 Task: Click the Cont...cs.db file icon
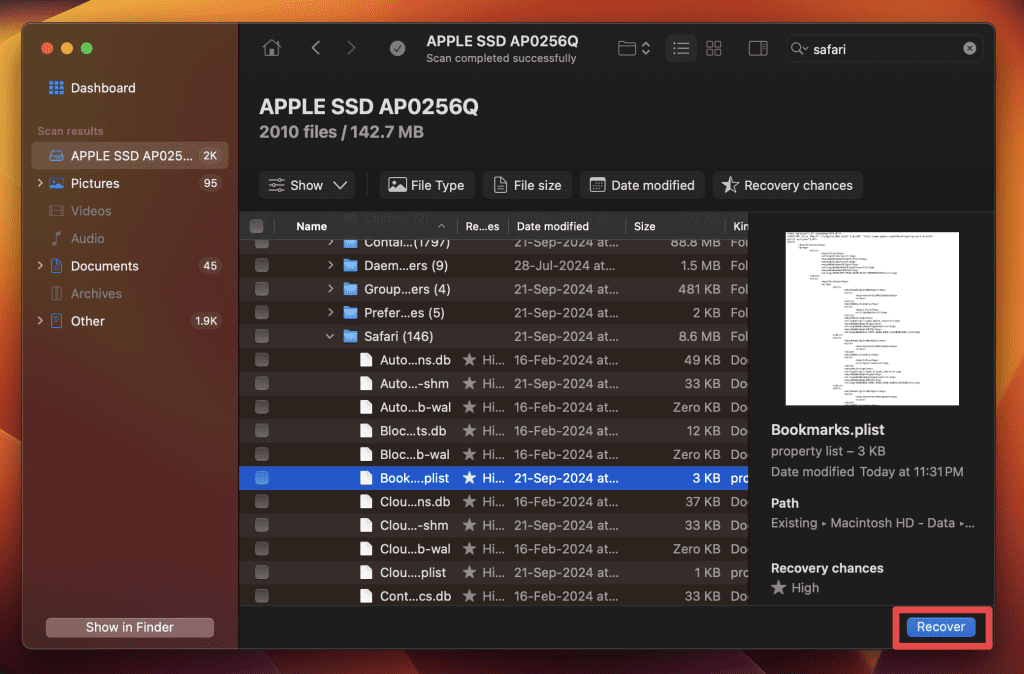(x=366, y=596)
